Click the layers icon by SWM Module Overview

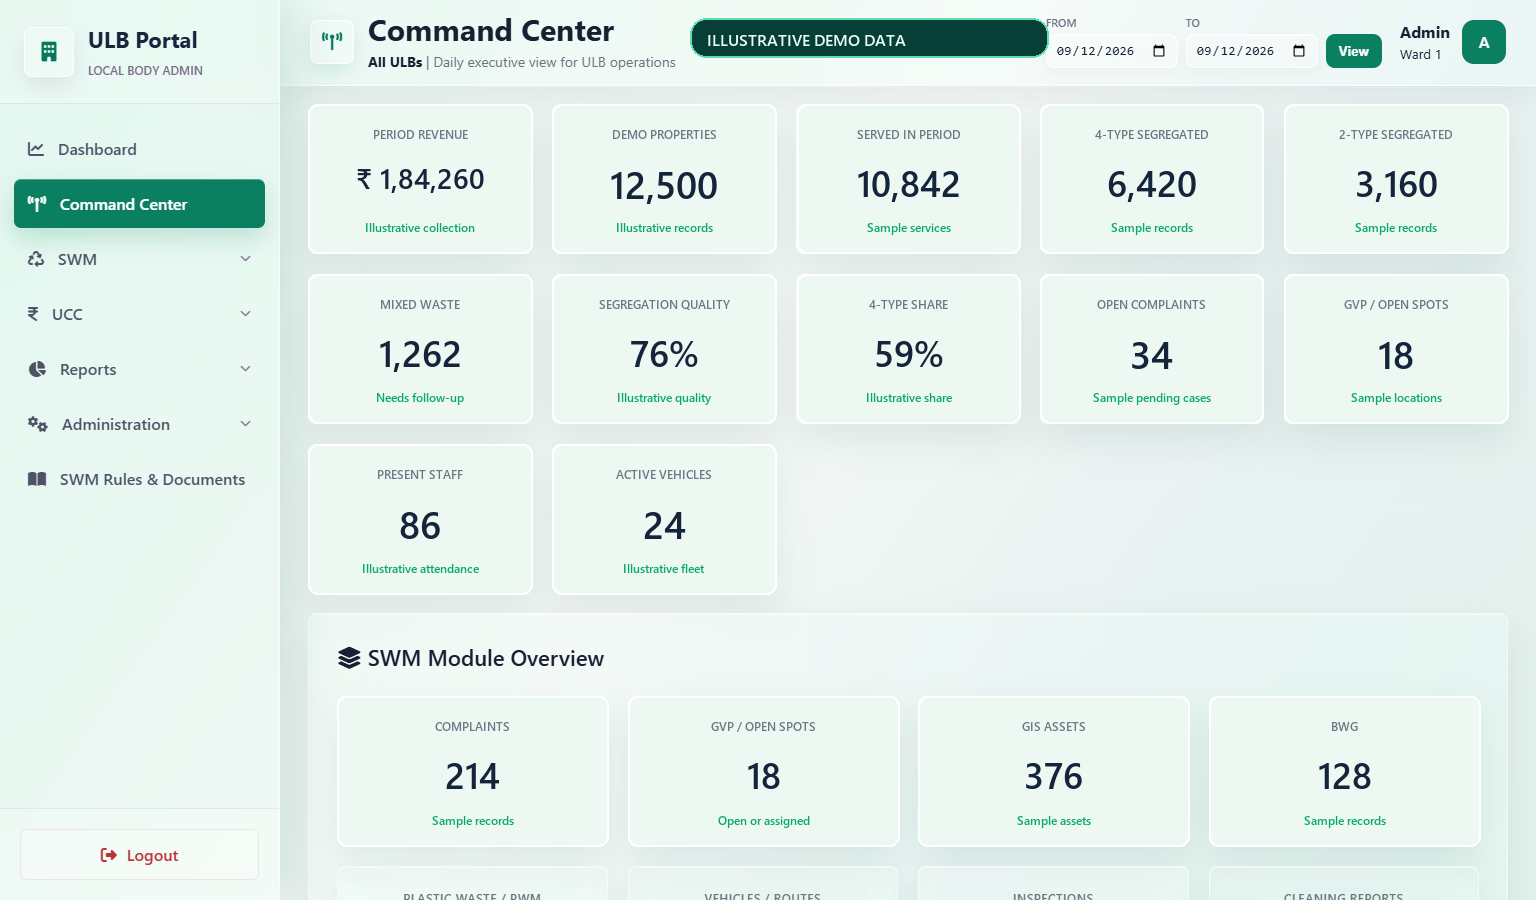click(349, 658)
